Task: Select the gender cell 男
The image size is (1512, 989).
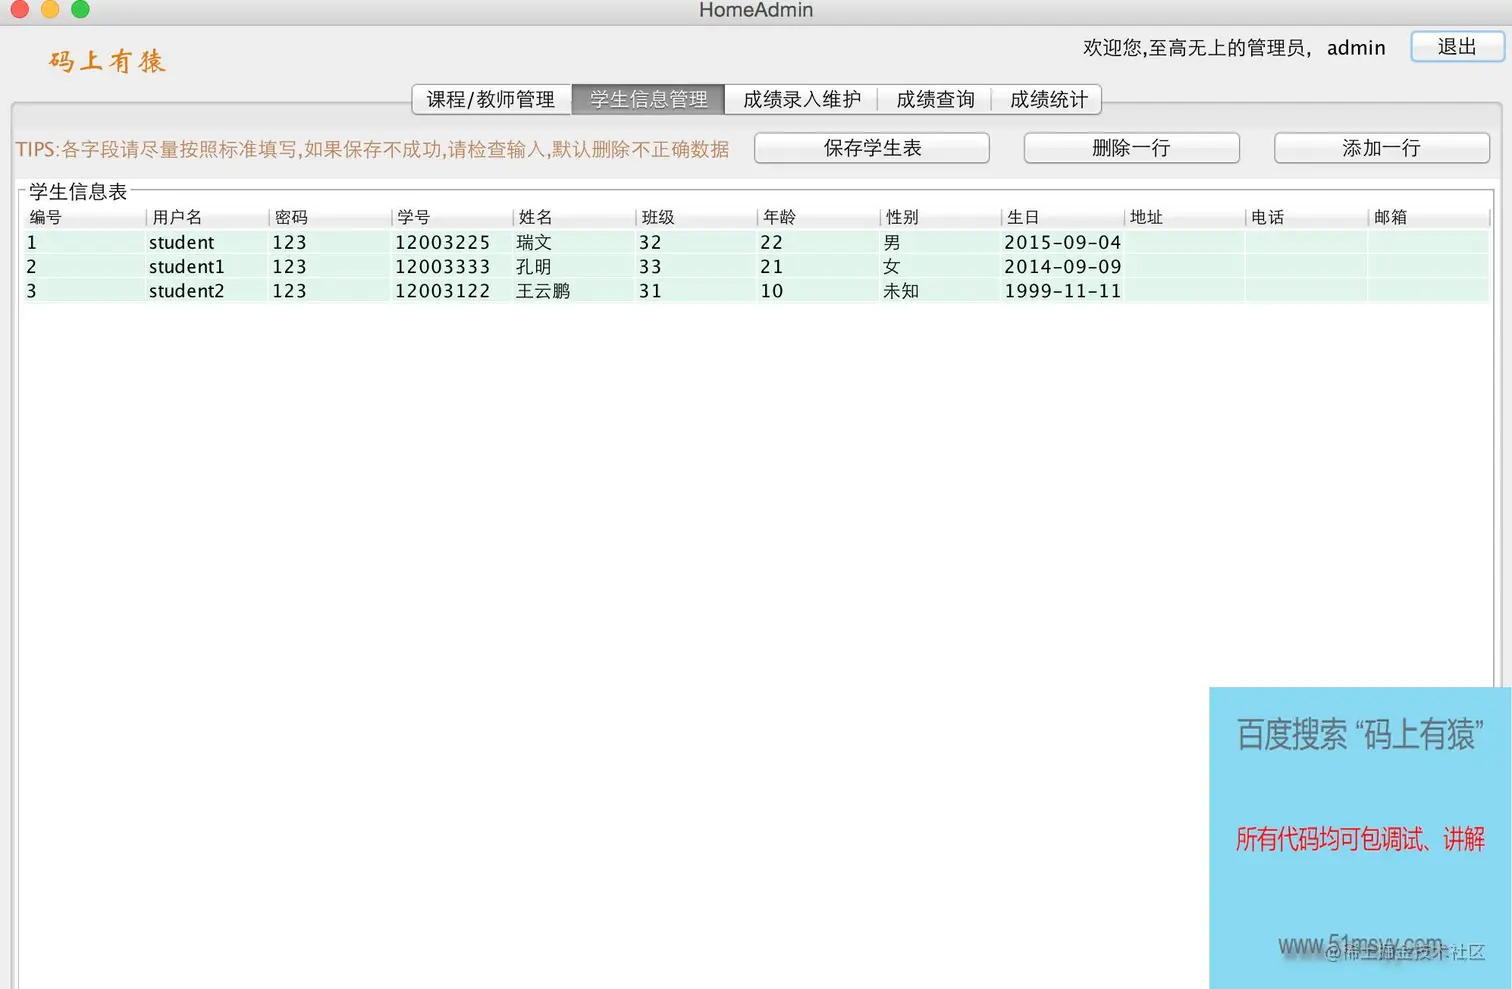Action: click(x=940, y=242)
